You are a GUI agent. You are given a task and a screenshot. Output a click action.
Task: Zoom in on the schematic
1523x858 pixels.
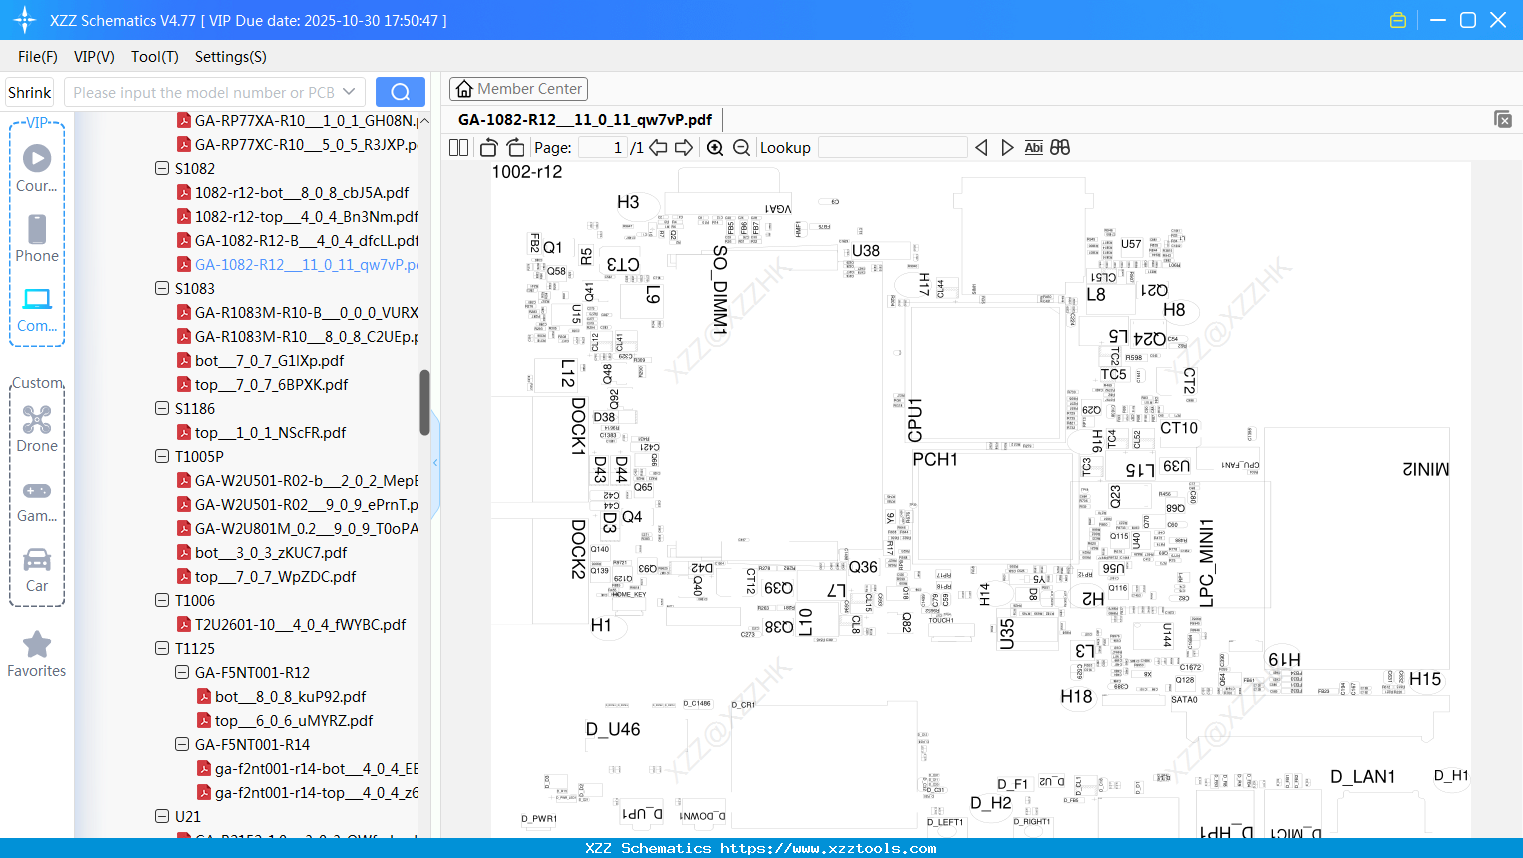pos(715,147)
